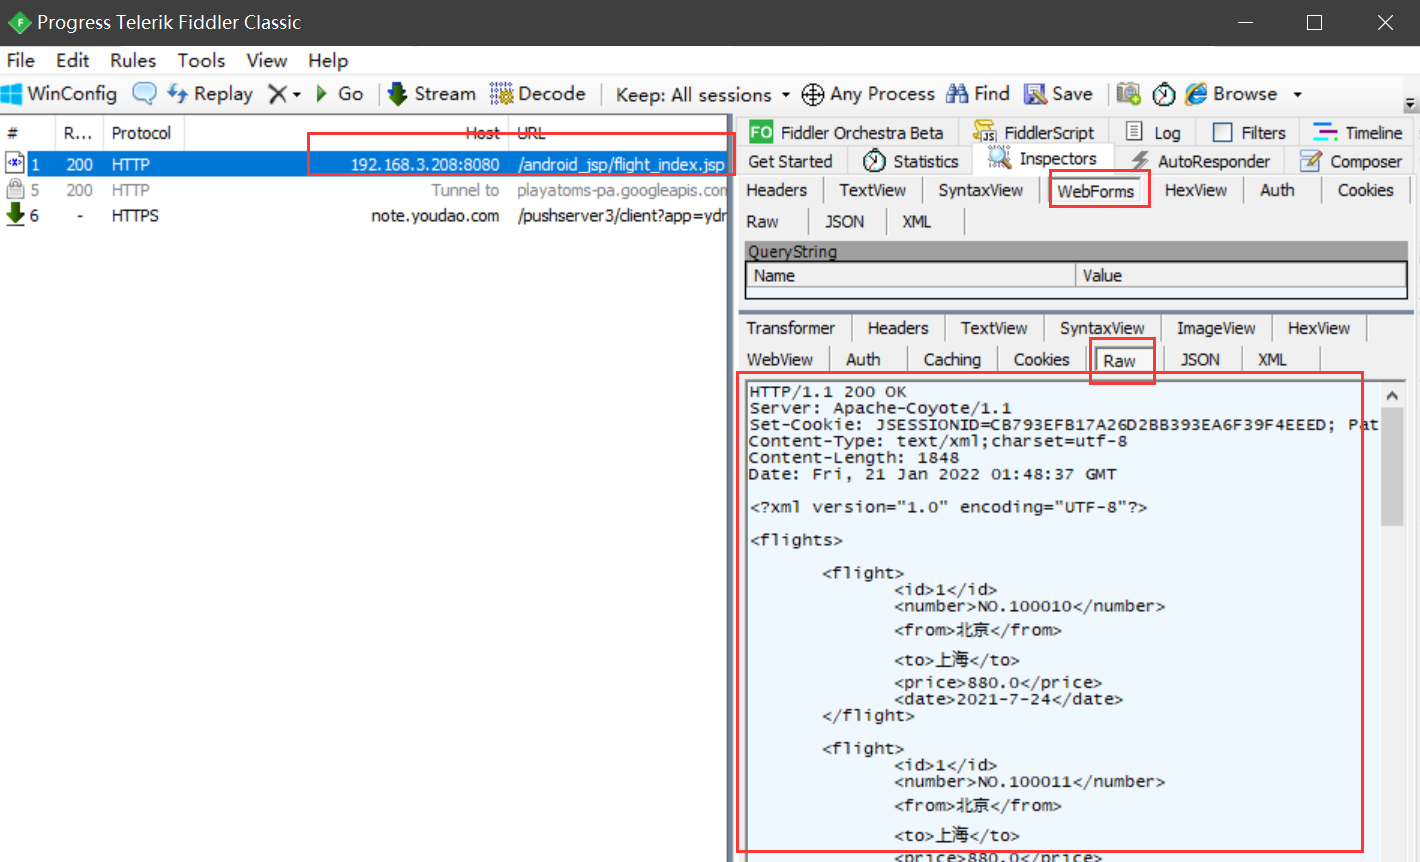The height and width of the screenshot is (862, 1420).
Task: Select the response JSON tab
Action: point(1200,359)
